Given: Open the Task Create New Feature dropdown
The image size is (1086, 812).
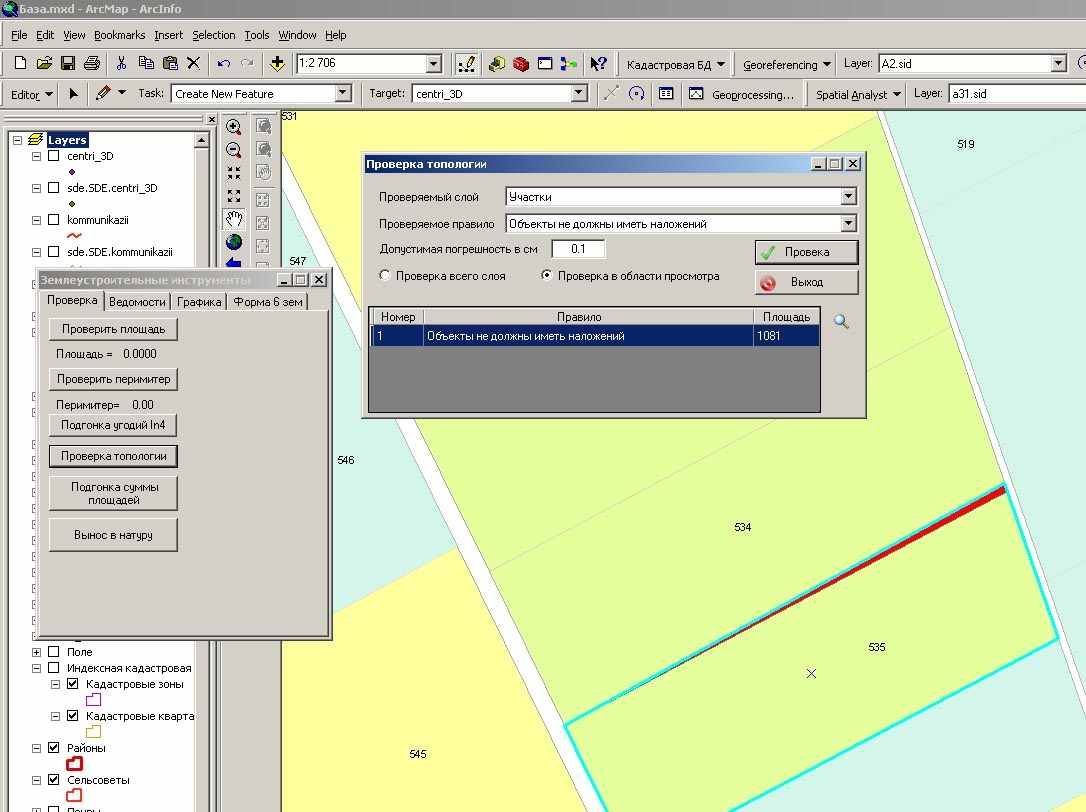Looking at the screenshot, I should [343, 94].
